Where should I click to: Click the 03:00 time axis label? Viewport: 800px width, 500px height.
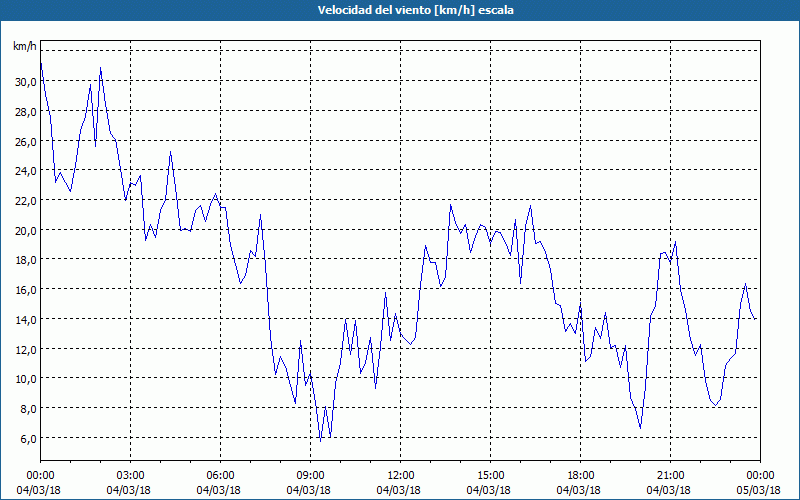pos(130,476)
